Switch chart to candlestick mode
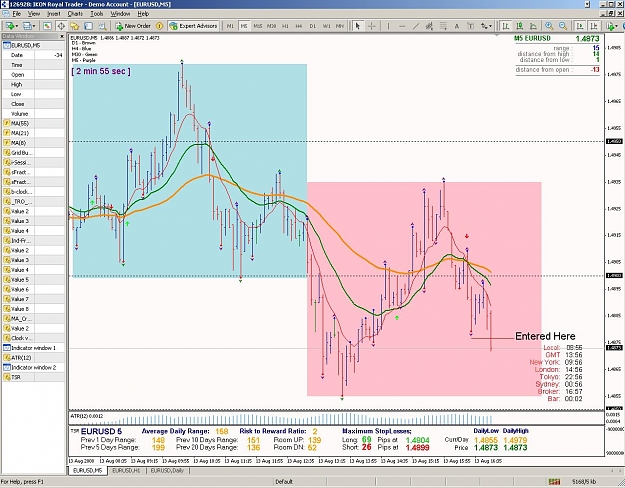This screenshot has width=625, height=488. pos(519,26)
